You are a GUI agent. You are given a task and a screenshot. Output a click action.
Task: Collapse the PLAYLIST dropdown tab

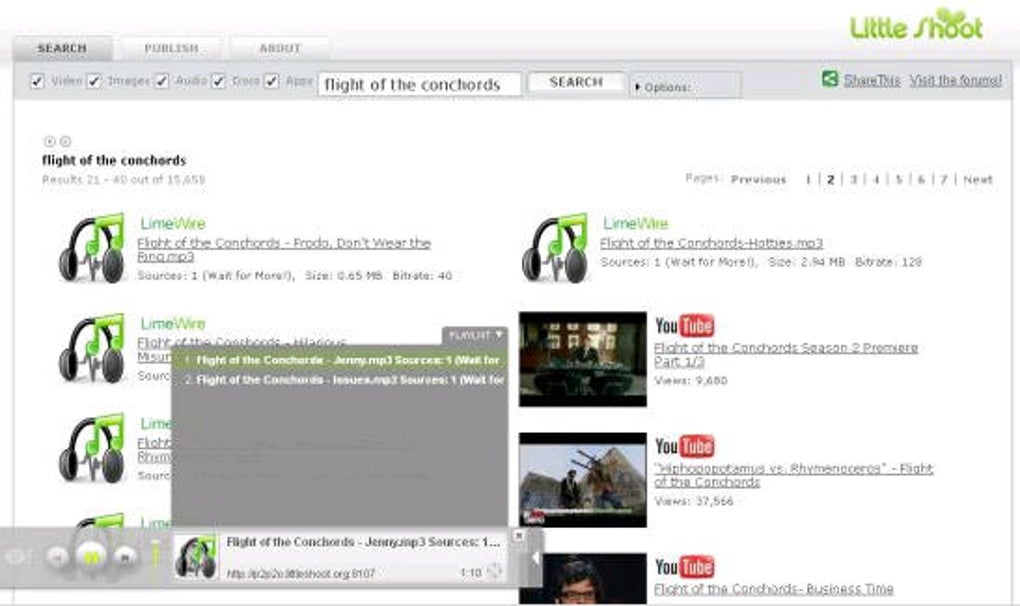click(476, 335)
